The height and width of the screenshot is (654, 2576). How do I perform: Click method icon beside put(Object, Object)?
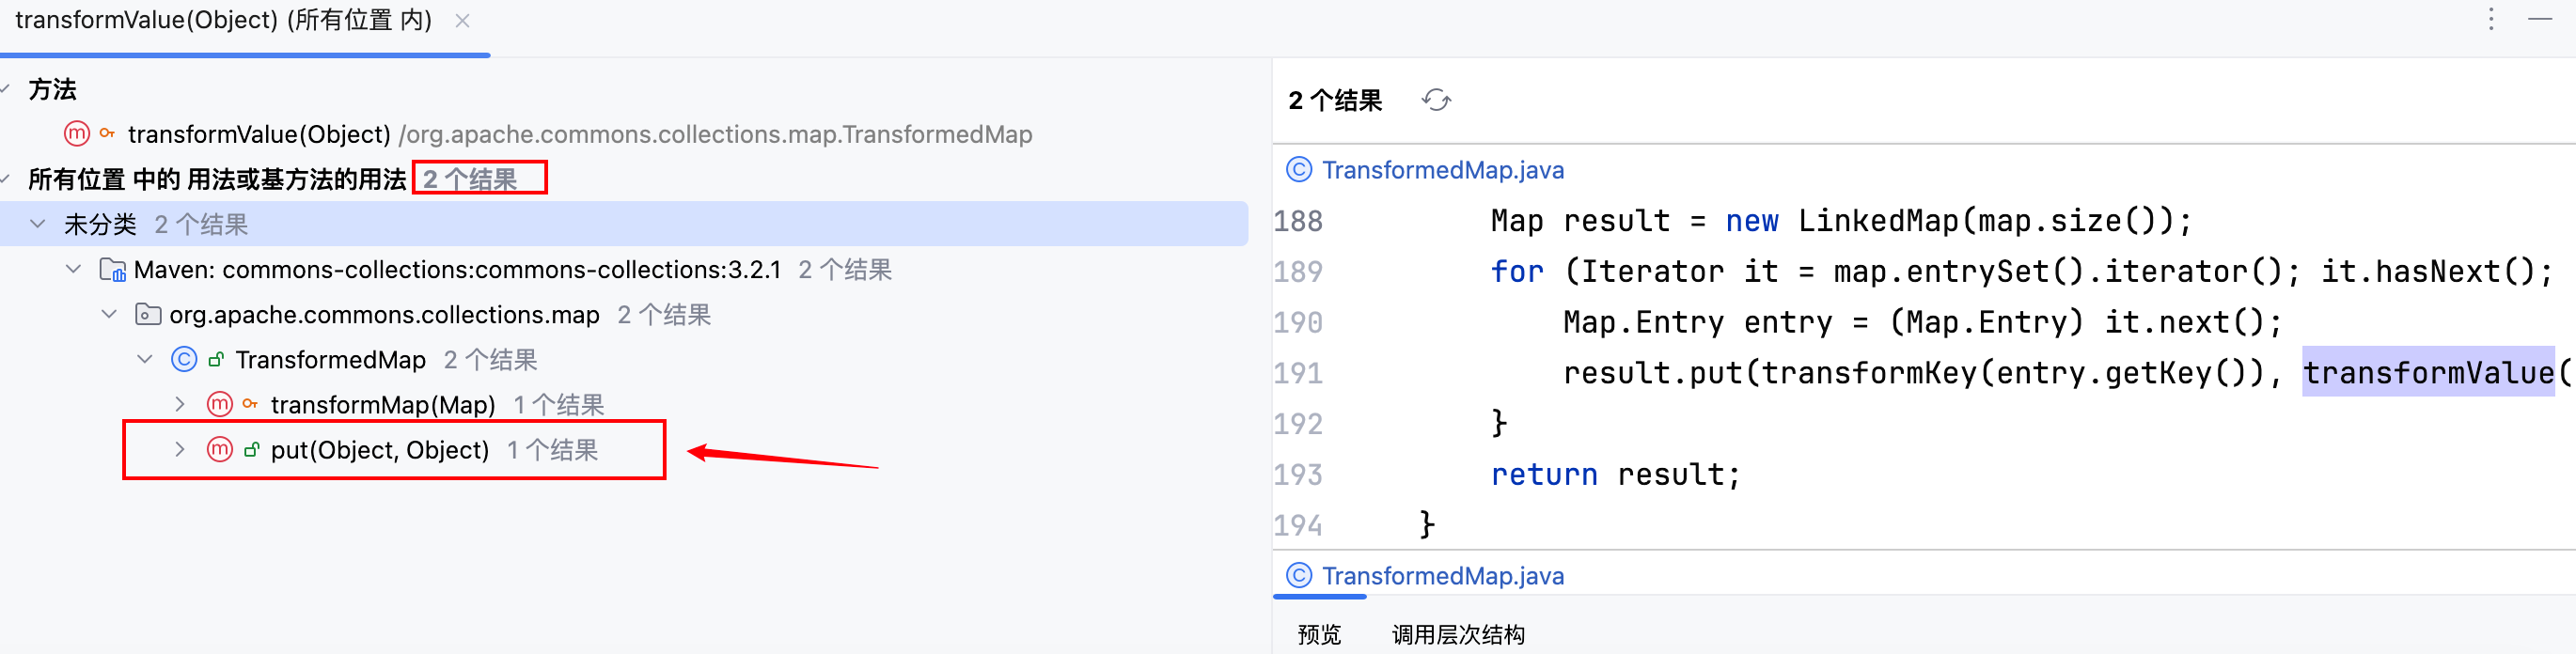219,449
